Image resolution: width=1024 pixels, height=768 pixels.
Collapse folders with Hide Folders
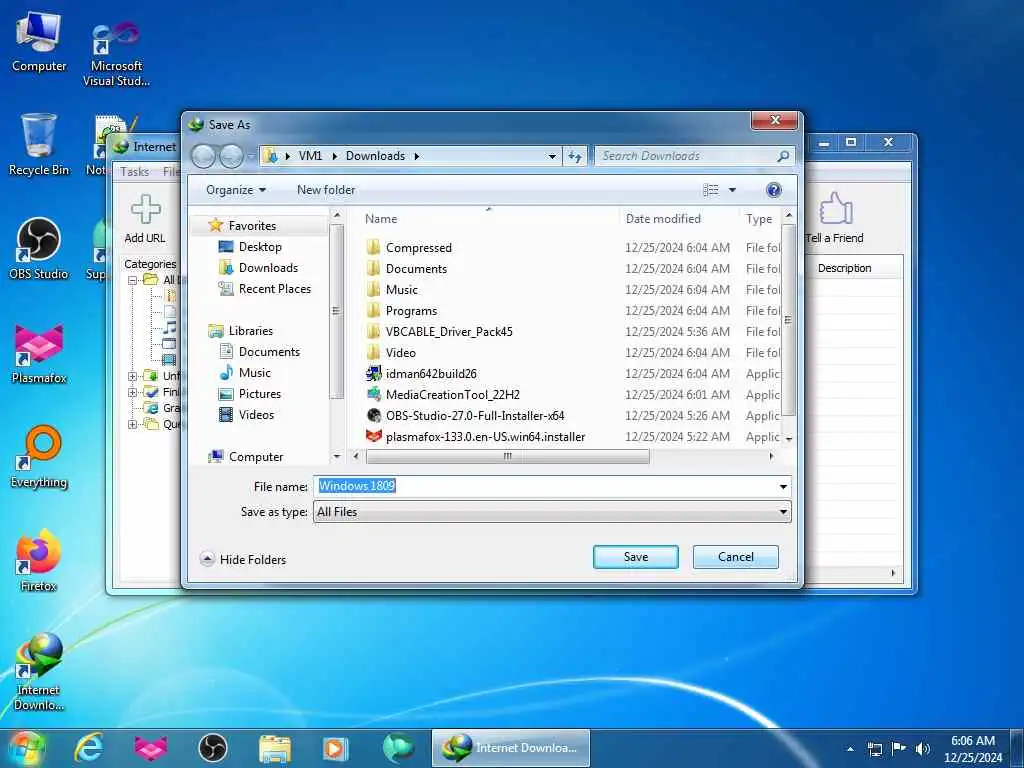pyautogui.click(x=243, y=560)
